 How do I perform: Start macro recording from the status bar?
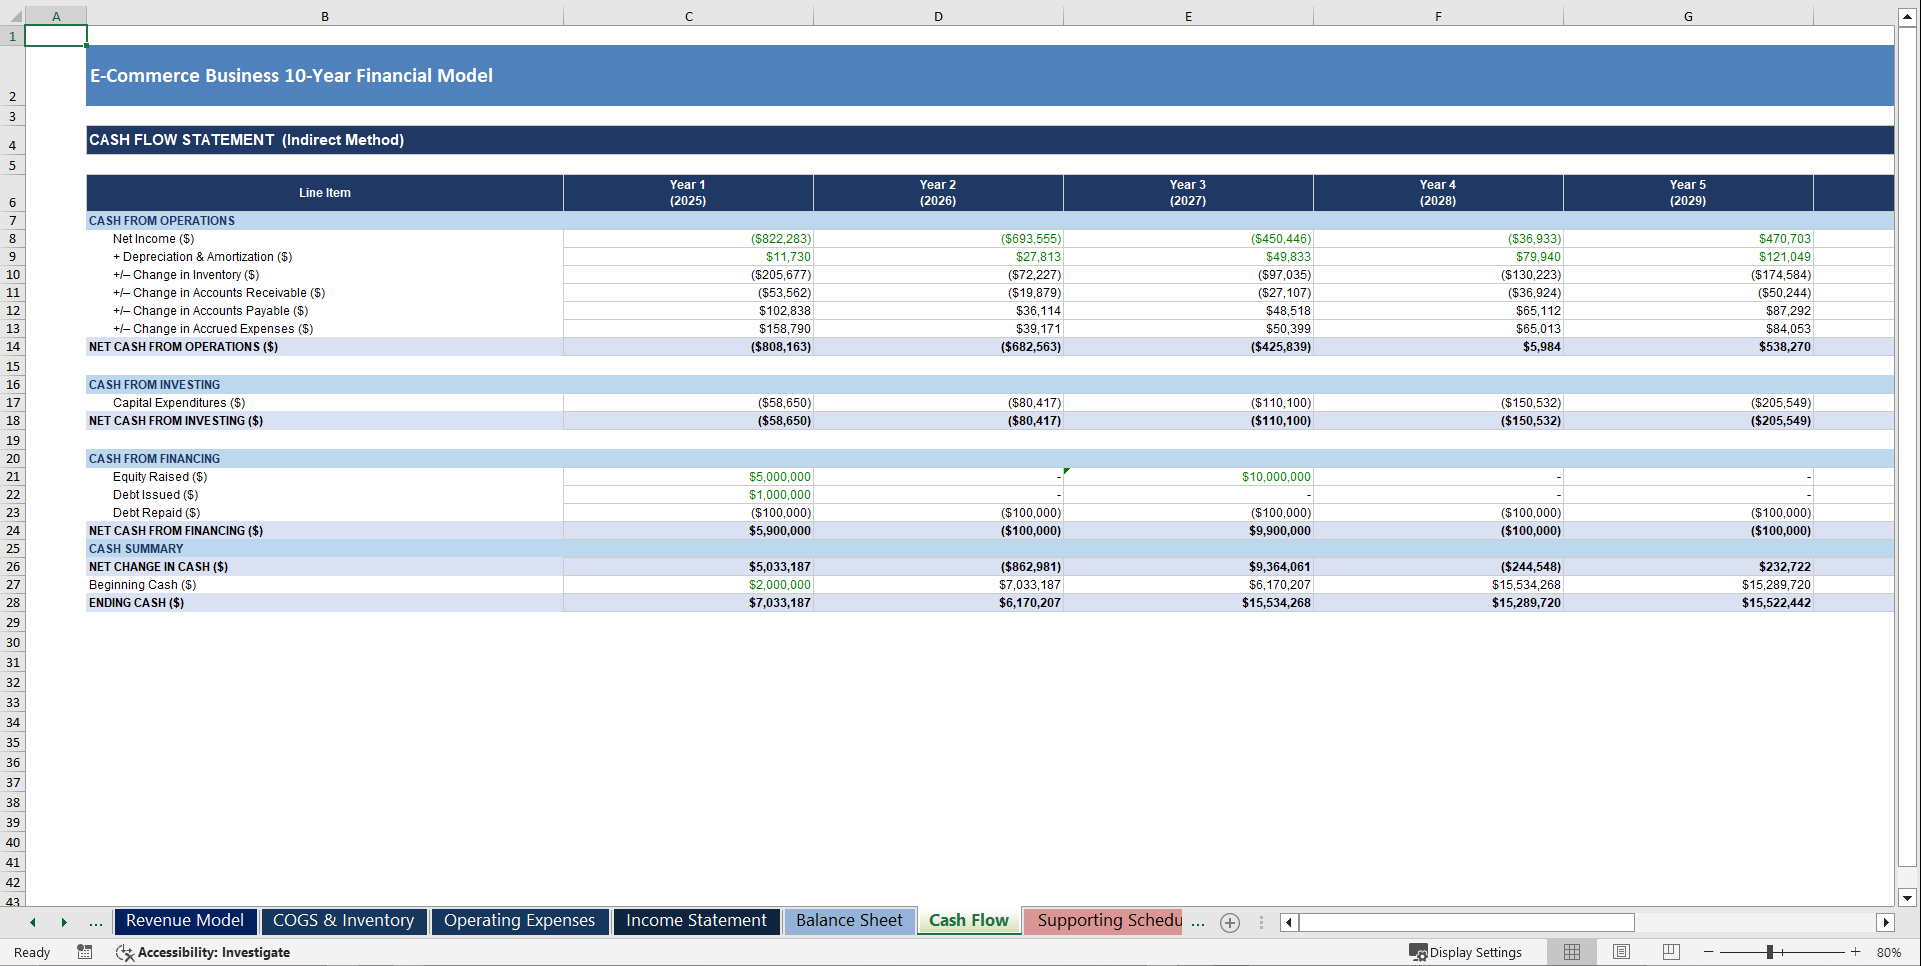point(85,952)
